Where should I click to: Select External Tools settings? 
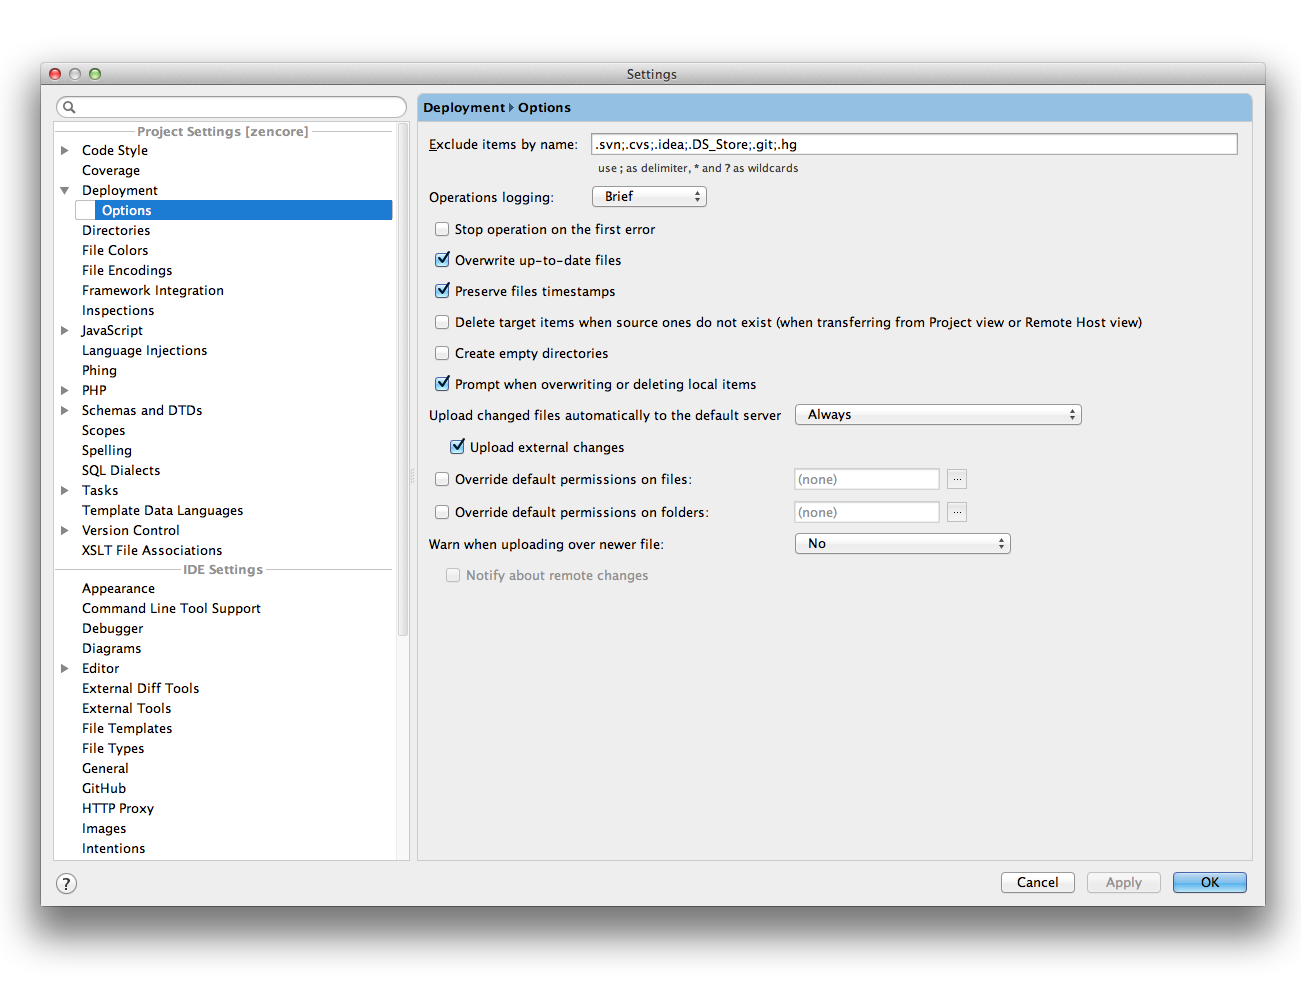tap(127, 708)
